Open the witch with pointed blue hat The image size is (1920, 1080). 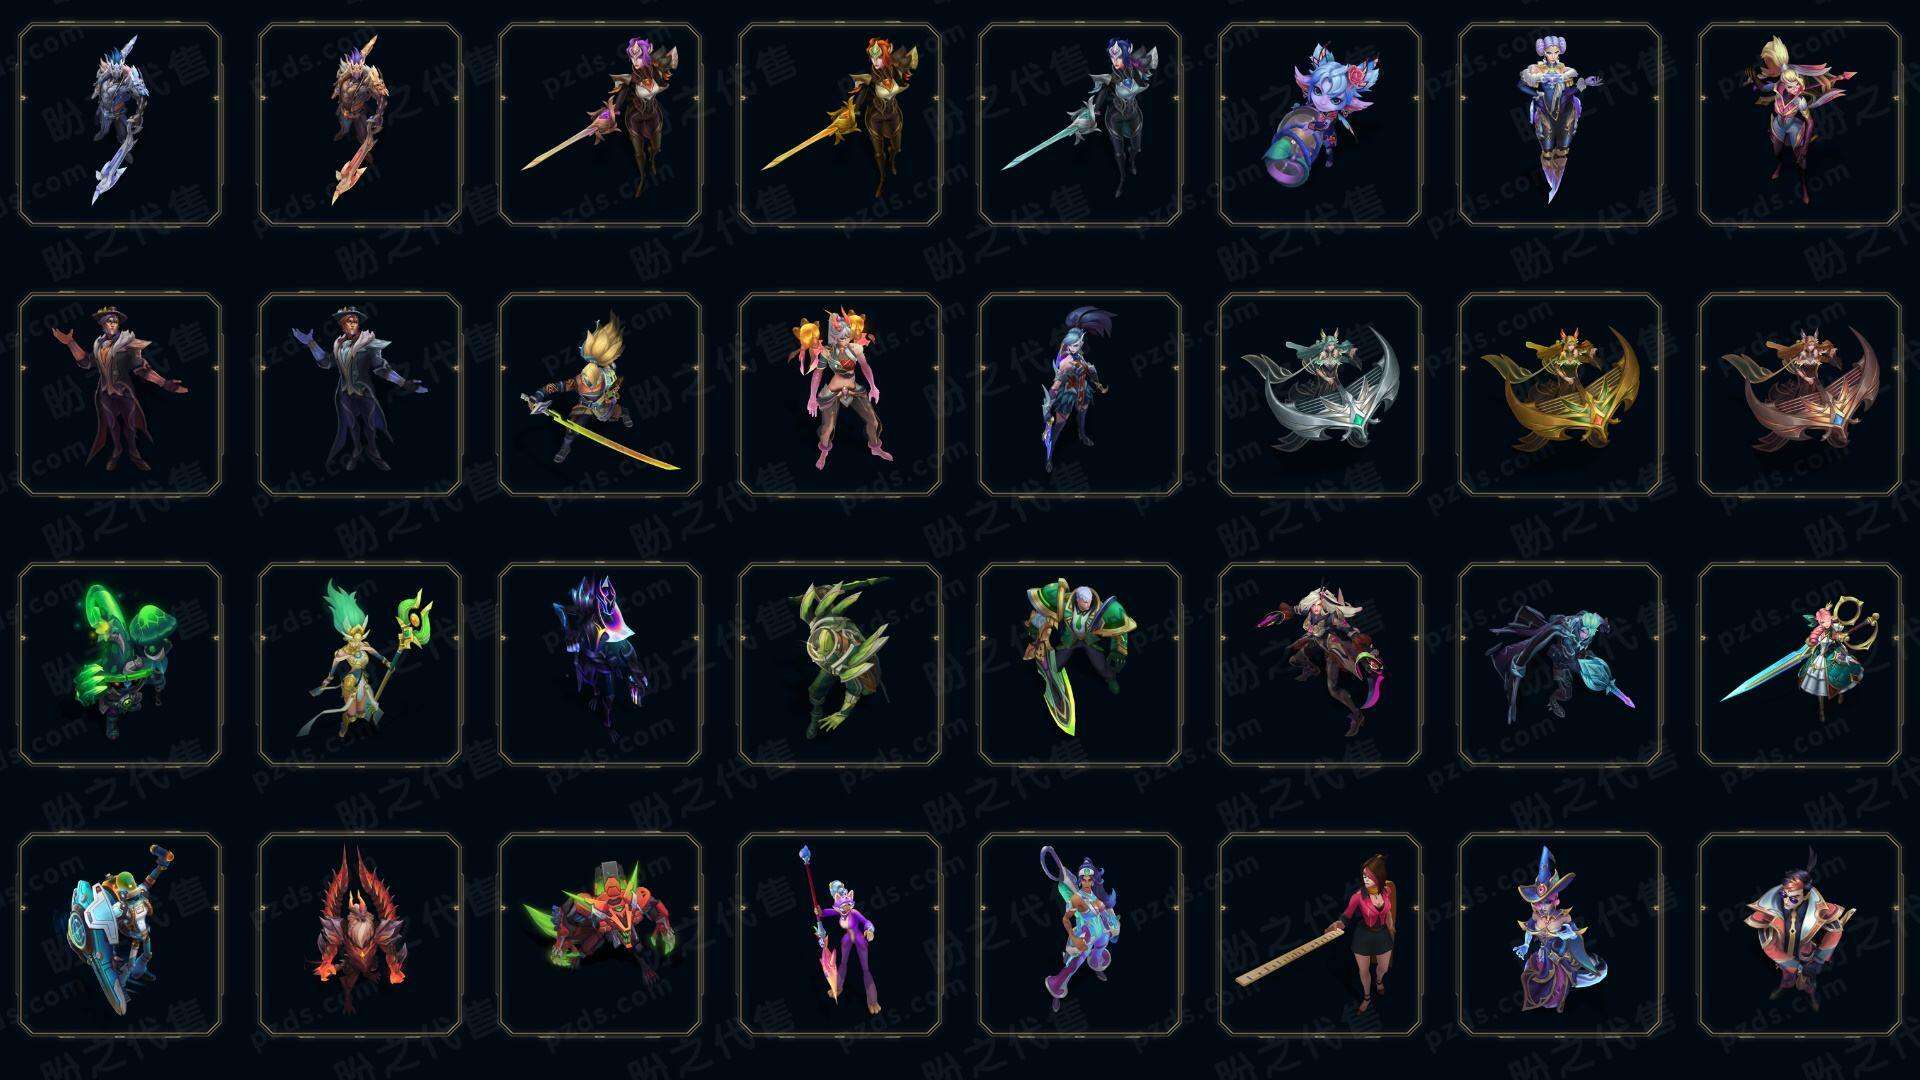tap(1560, 935)
